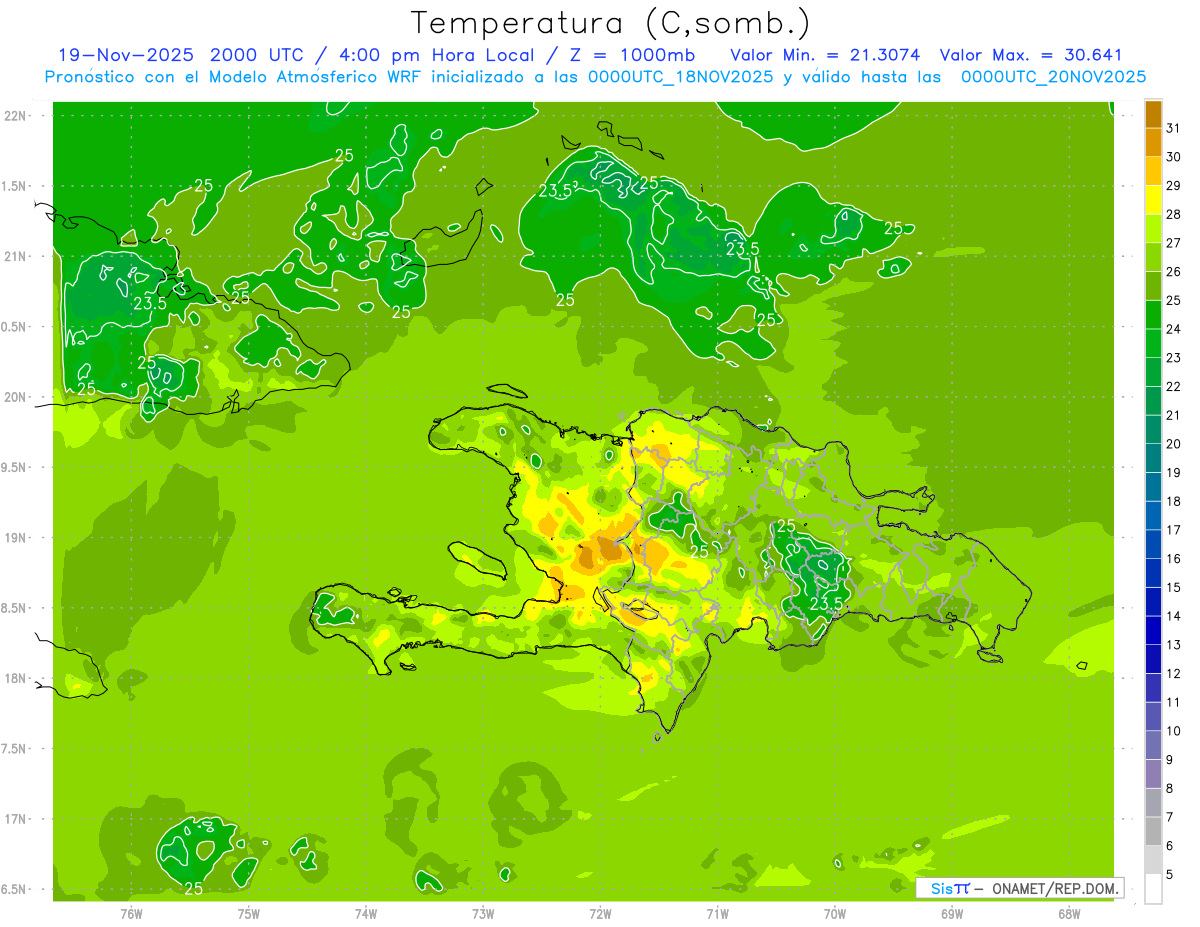This screenshot has width=1200, height=927.
Task: Click the legend value "28"
Action: coord(1174,214)
